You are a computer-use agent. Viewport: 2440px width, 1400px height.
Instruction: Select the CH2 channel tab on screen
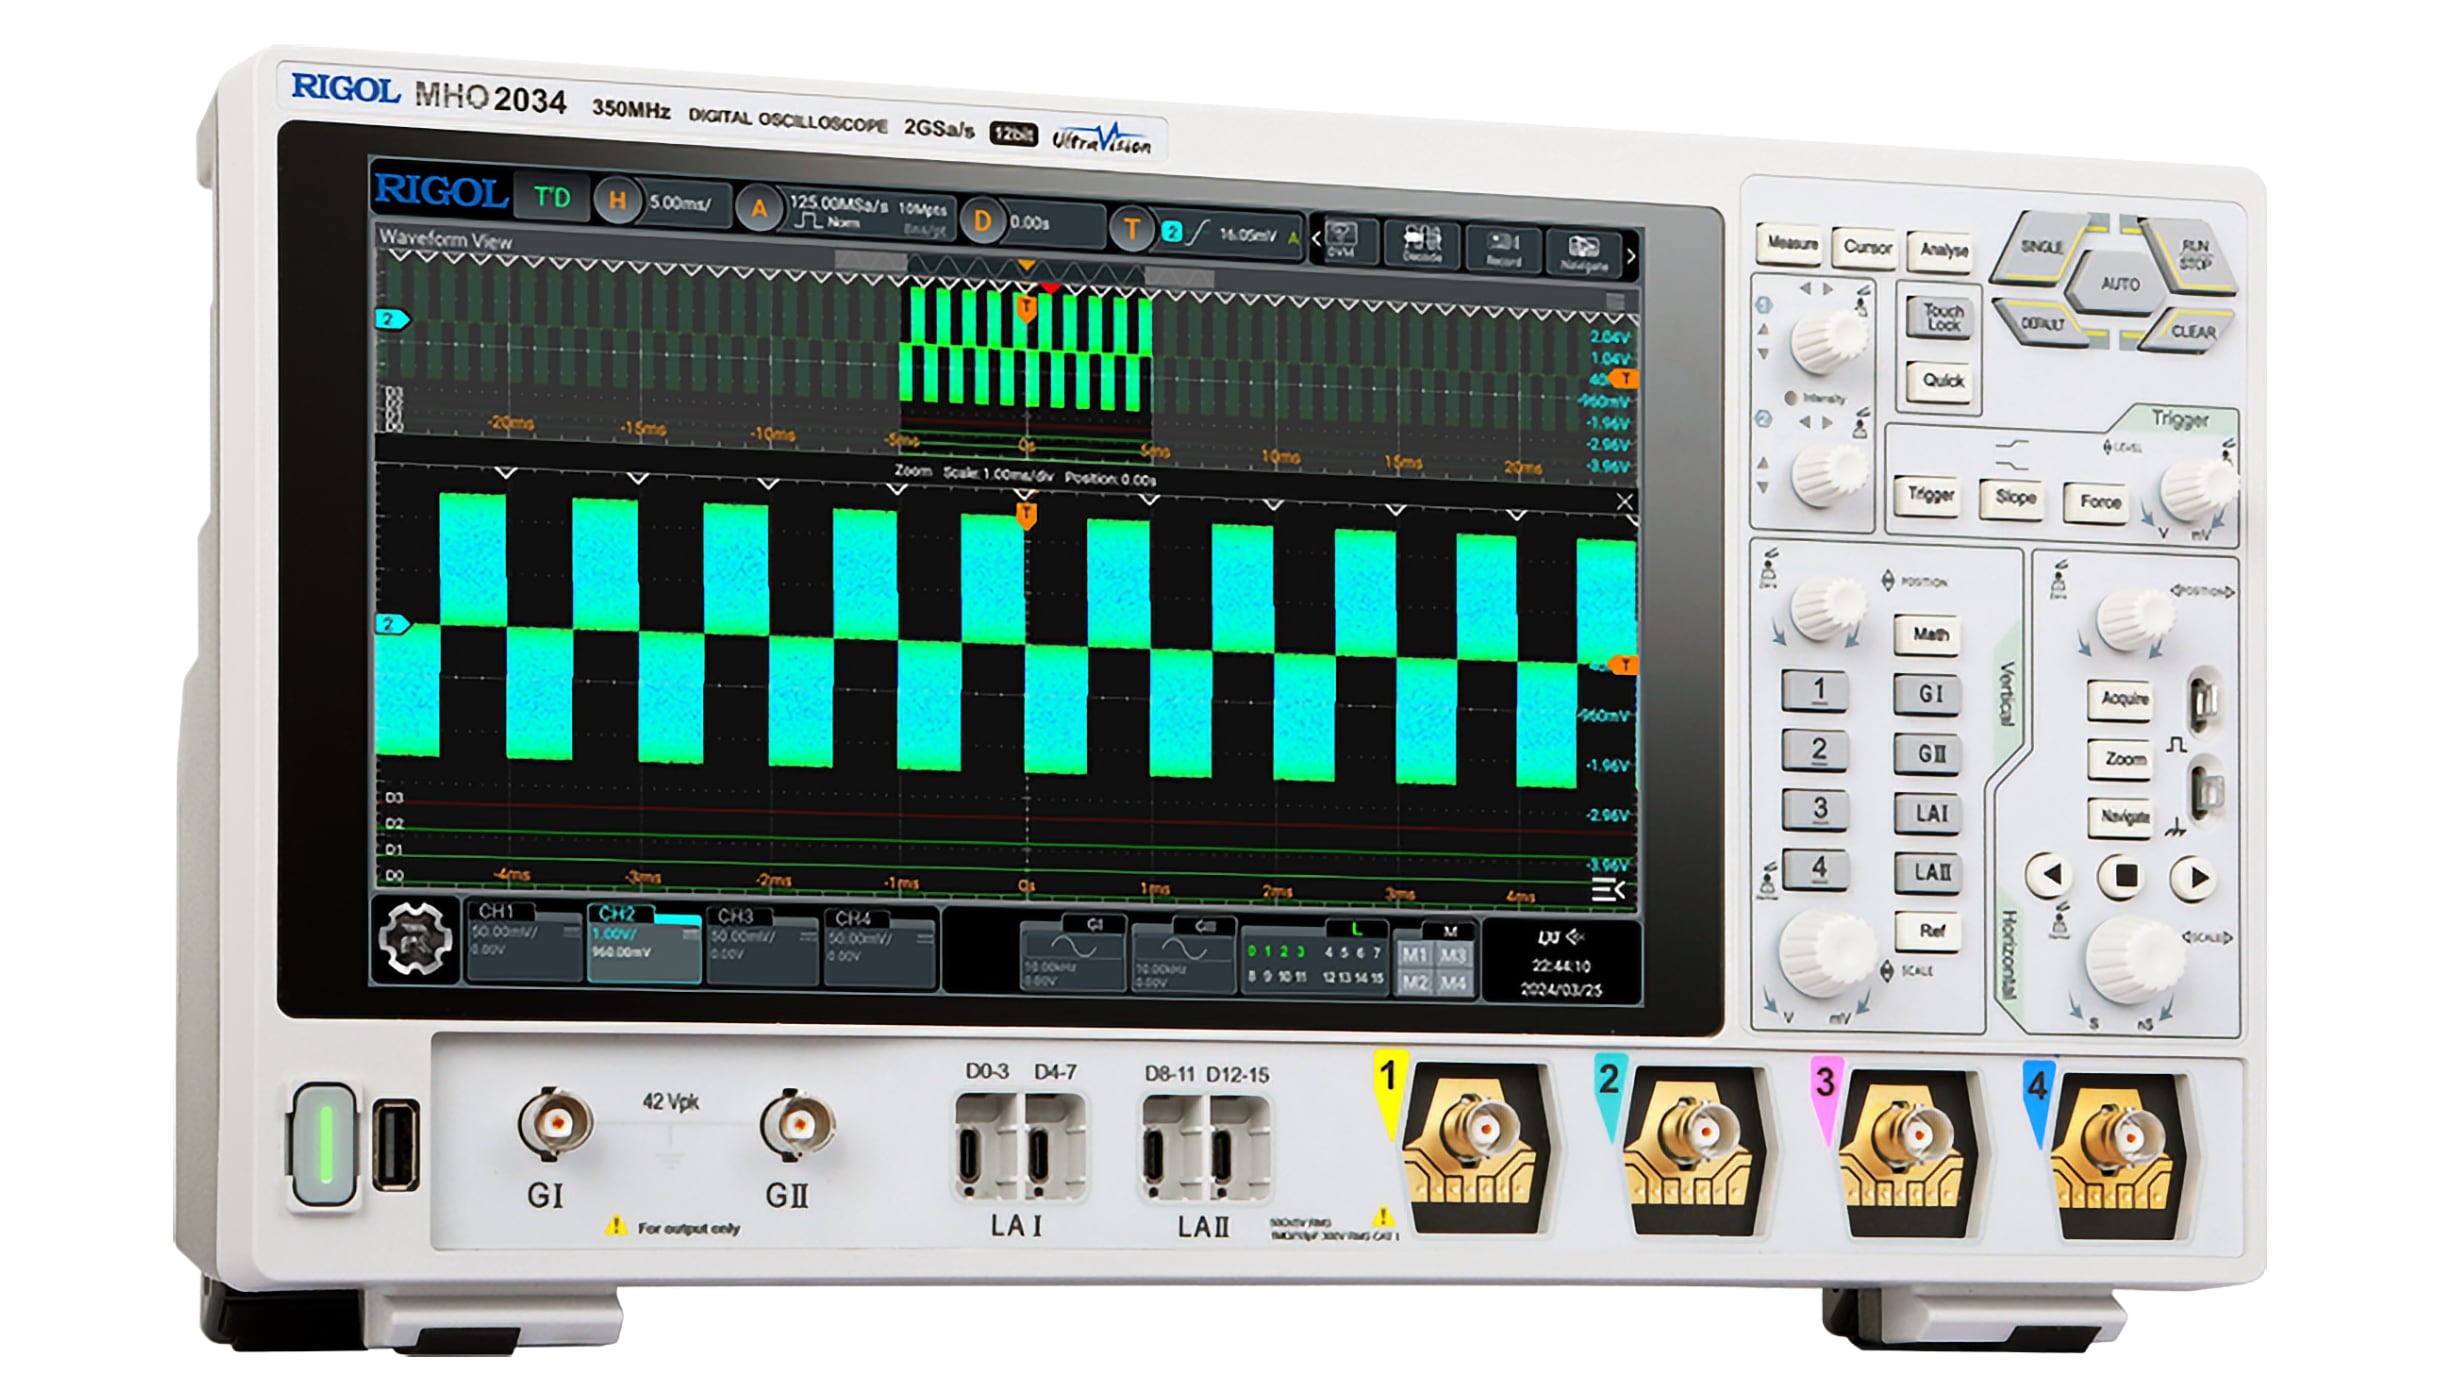coord(643,943)
